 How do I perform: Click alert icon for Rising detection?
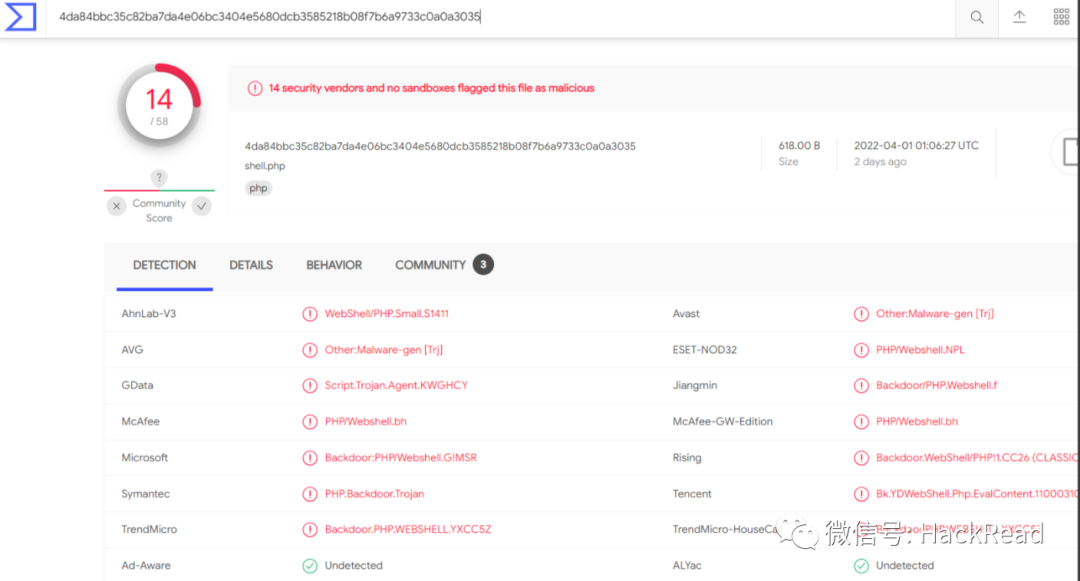pyautogui.click(x=861, y=458)
